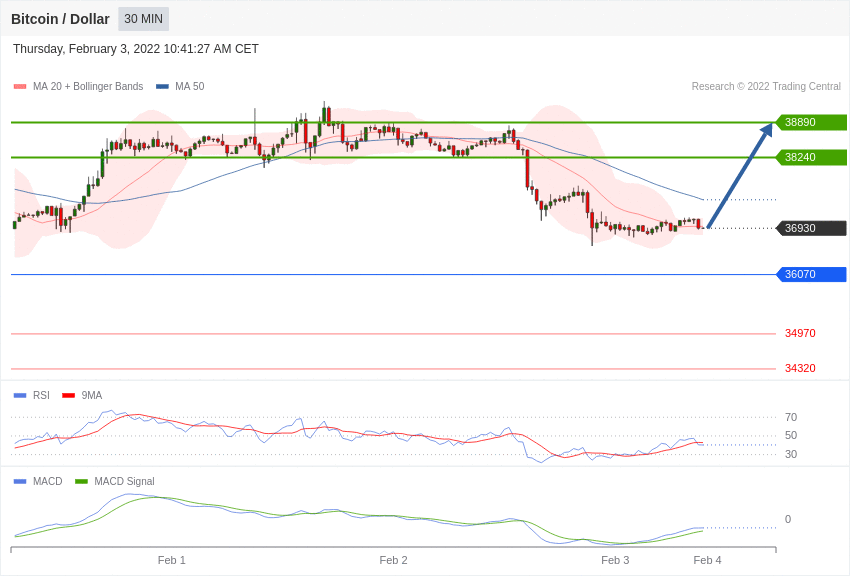Image resolution: width=850 pixels, height=576 pixels.
Task: Select the RSI legend label
Action: pyautogui.click(x=41, y=396)
